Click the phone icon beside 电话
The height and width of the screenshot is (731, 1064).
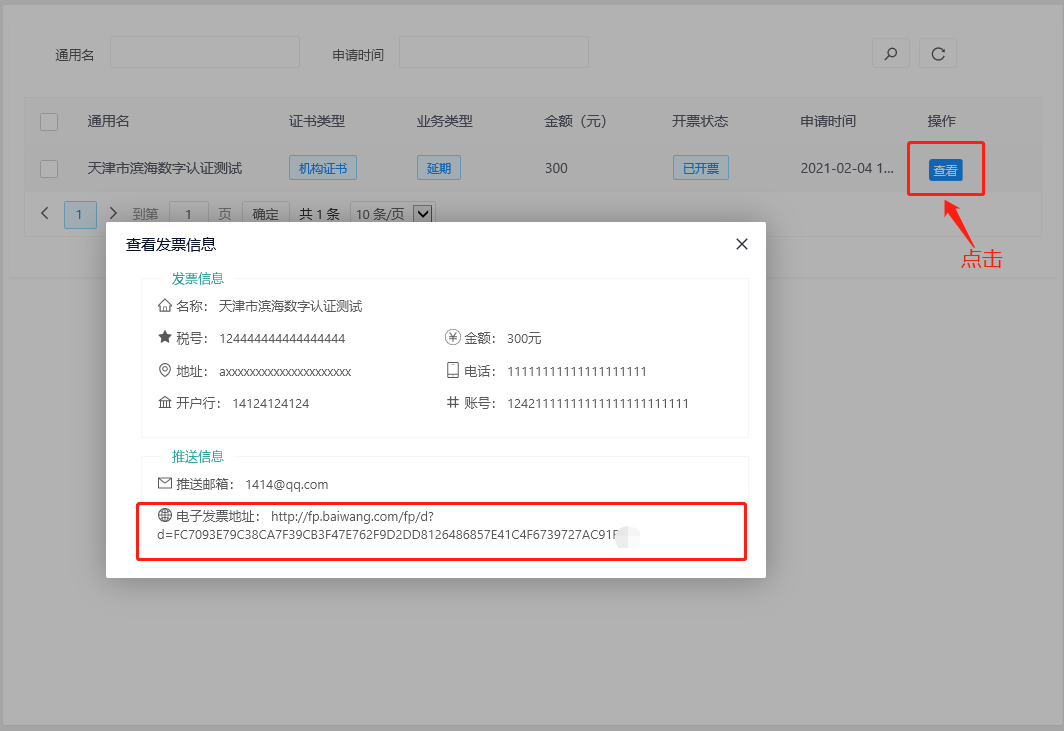click(453, 371)
